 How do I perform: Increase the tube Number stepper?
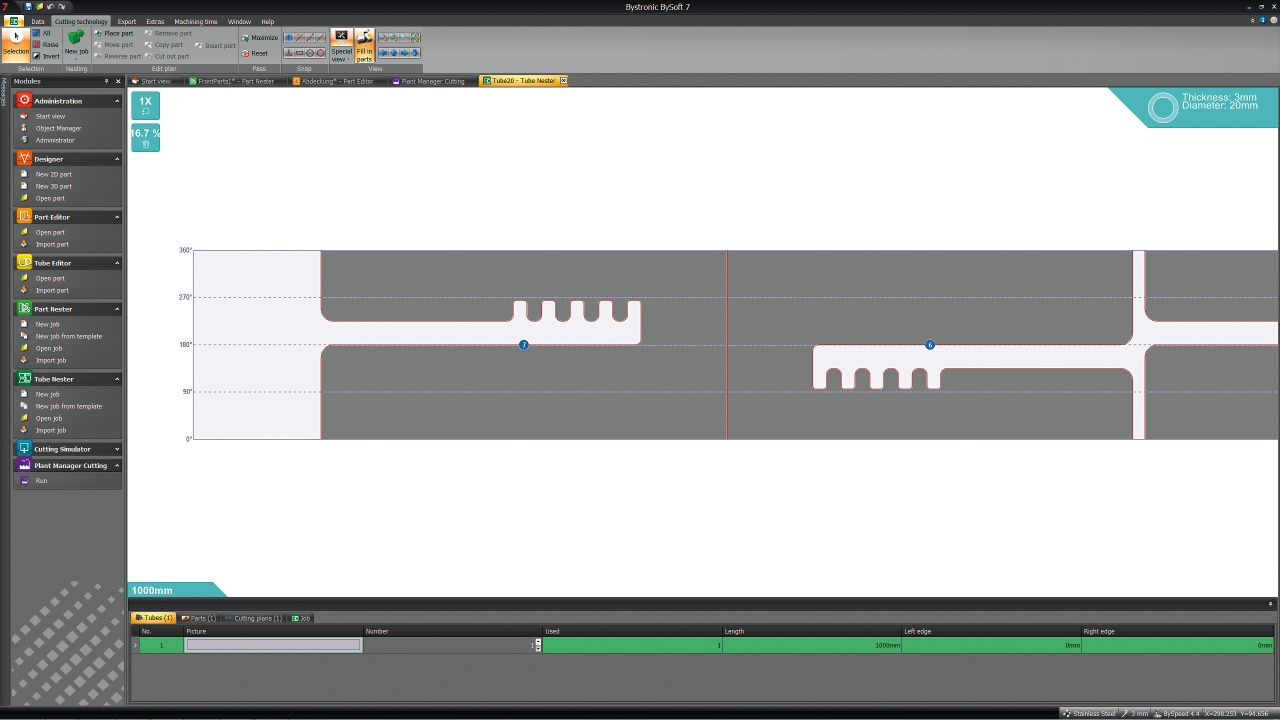538,642
